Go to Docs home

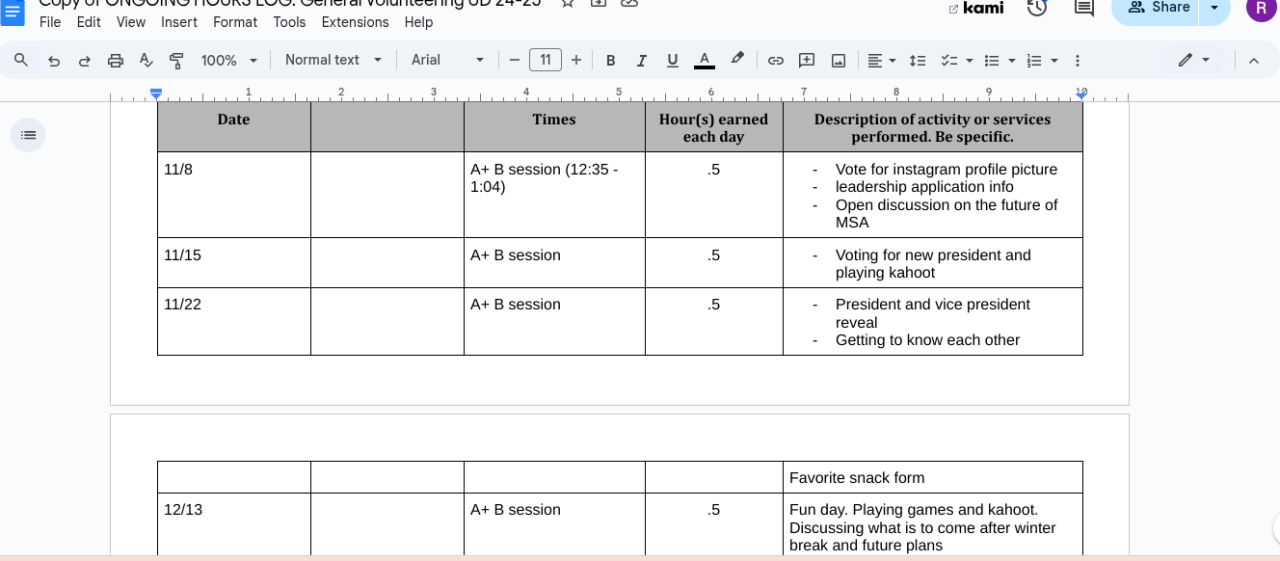click(13, 10)
